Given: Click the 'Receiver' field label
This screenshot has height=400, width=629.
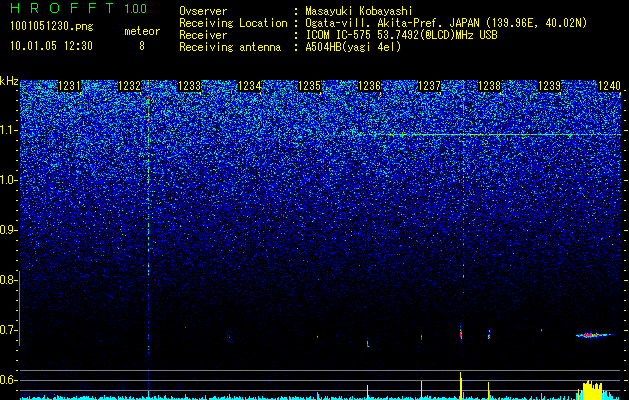Looking at the screenshot, I should click(203, 35).
